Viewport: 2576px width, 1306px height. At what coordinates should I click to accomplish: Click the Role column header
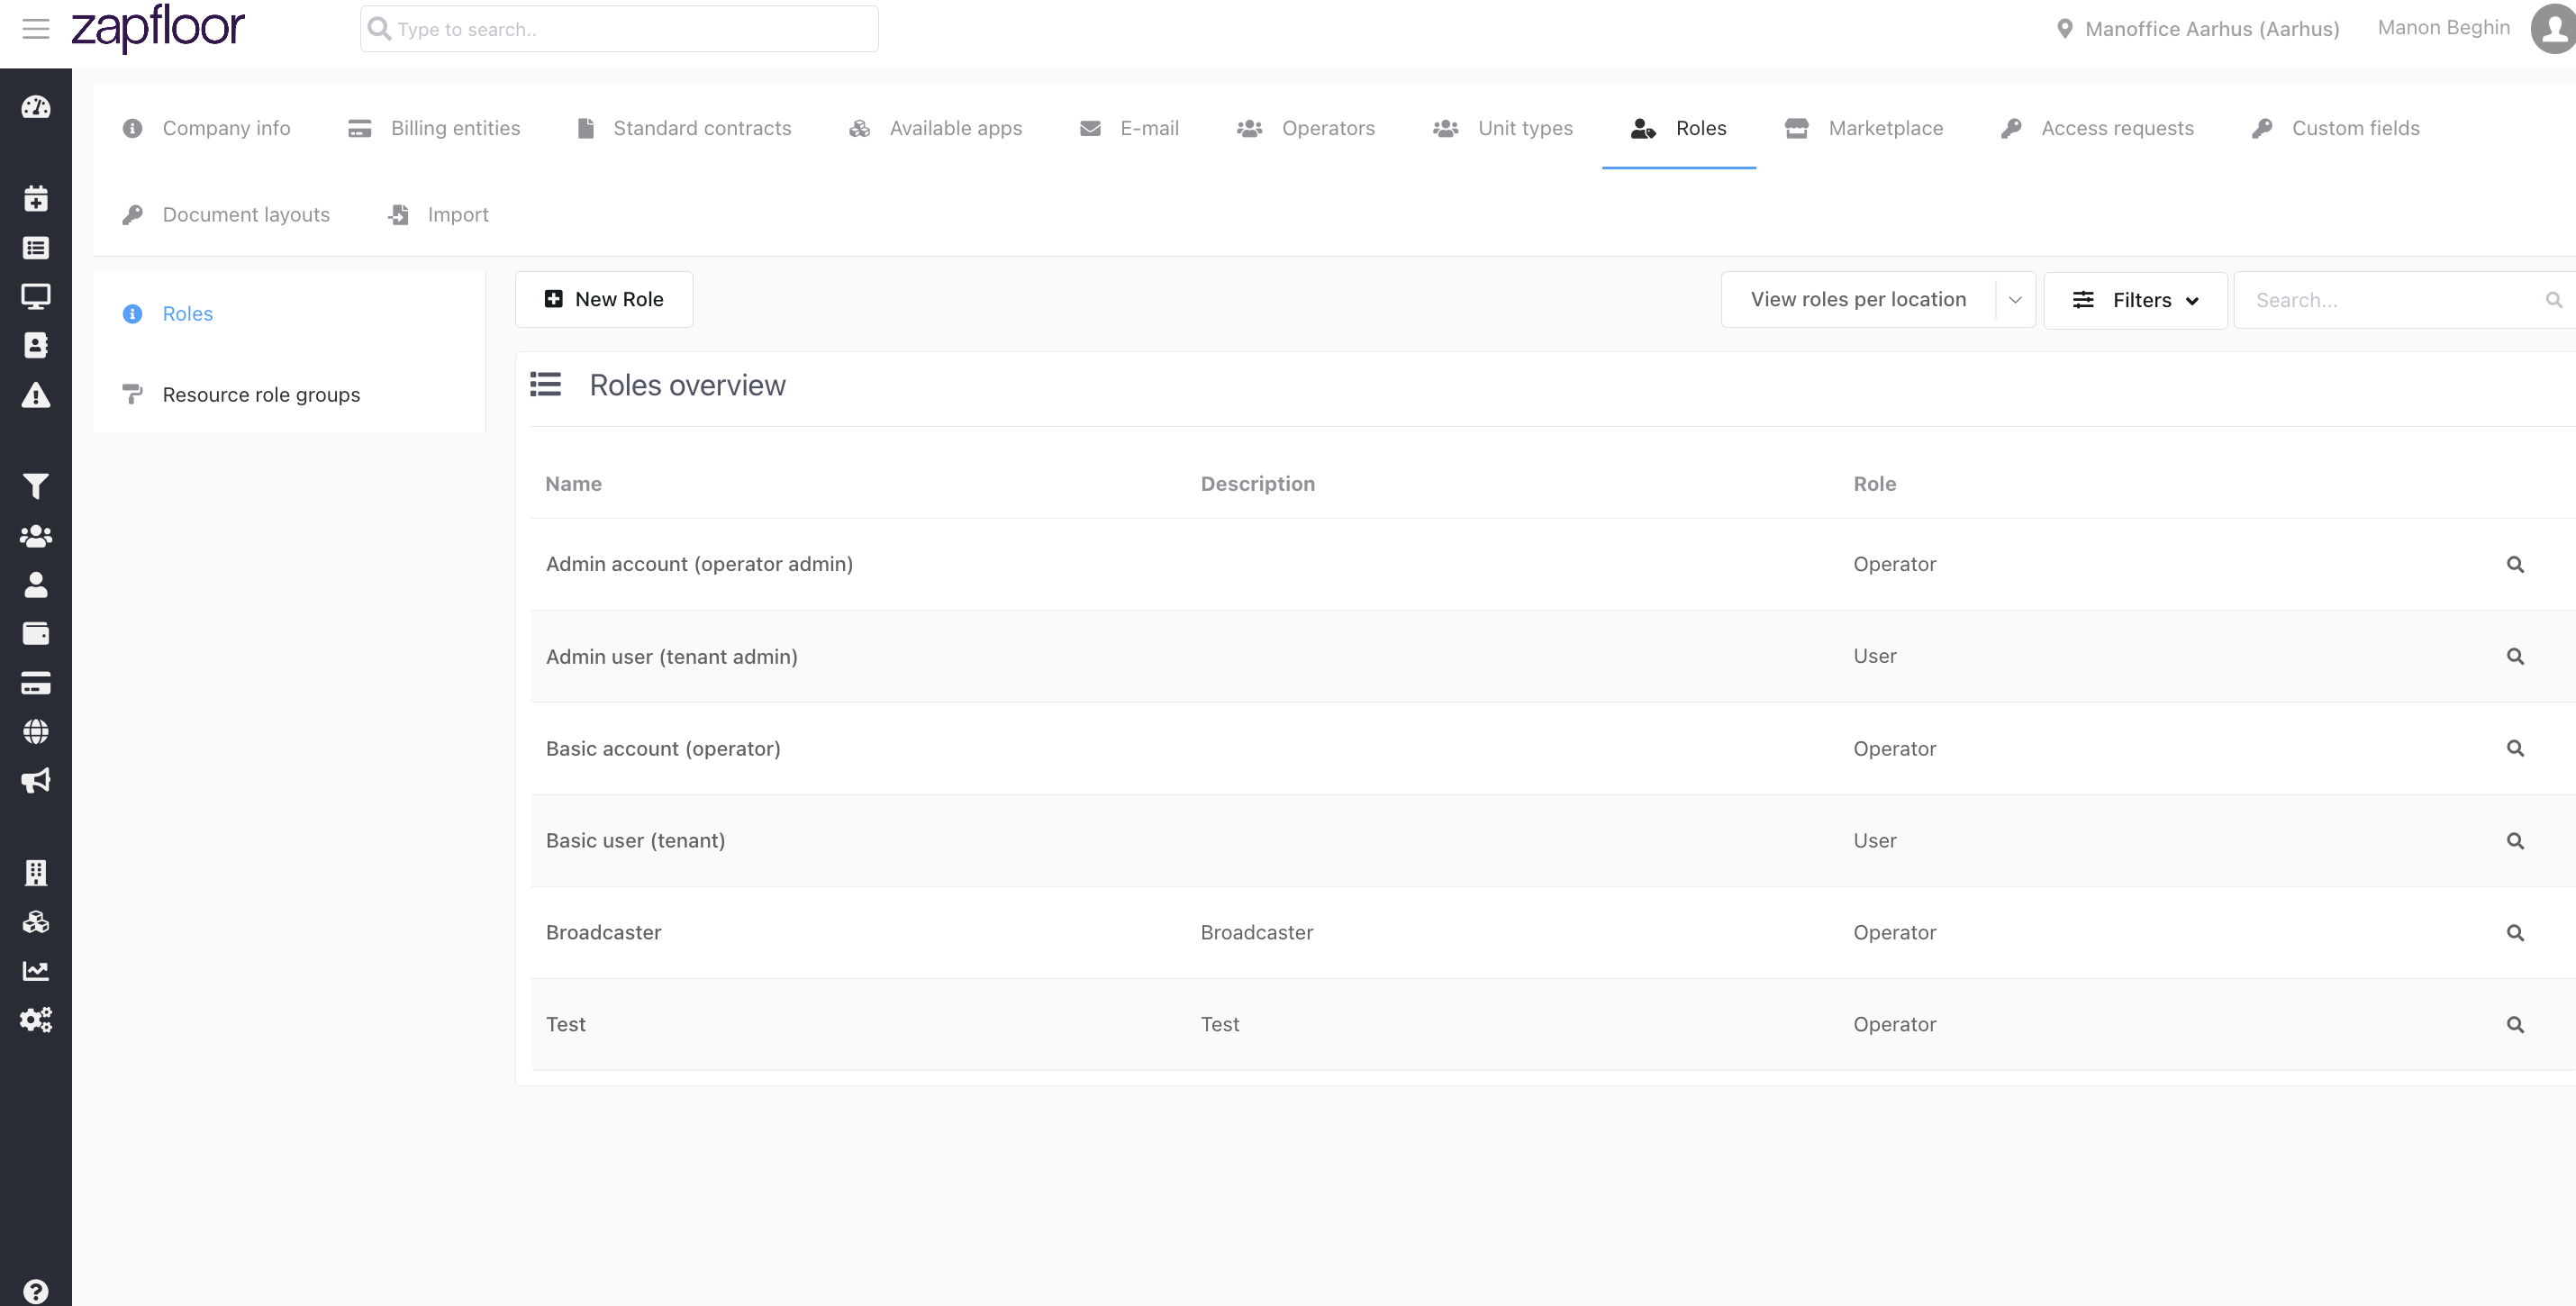[x=1875, y=484]
